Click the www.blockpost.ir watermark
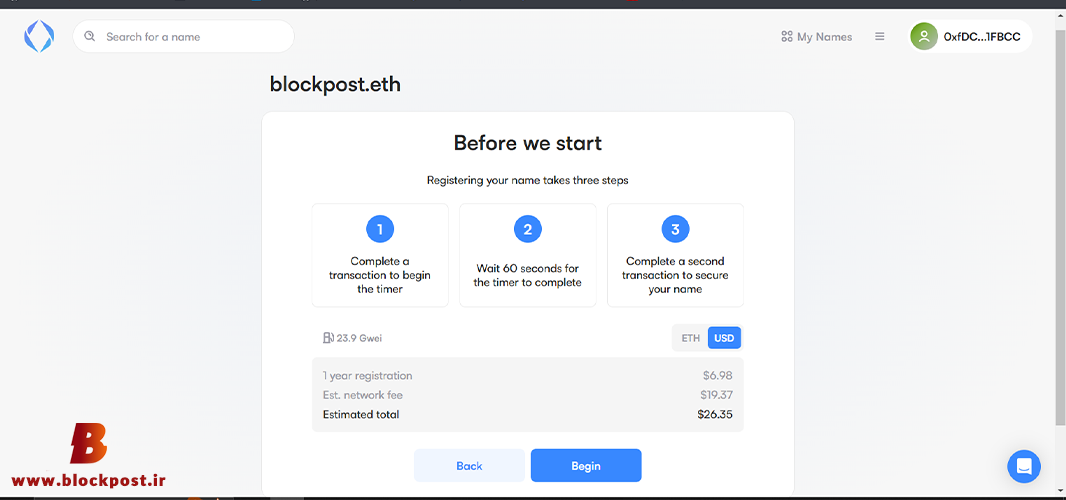Image resolution: width=1066 pixels, height=500 pixels. 88,481
